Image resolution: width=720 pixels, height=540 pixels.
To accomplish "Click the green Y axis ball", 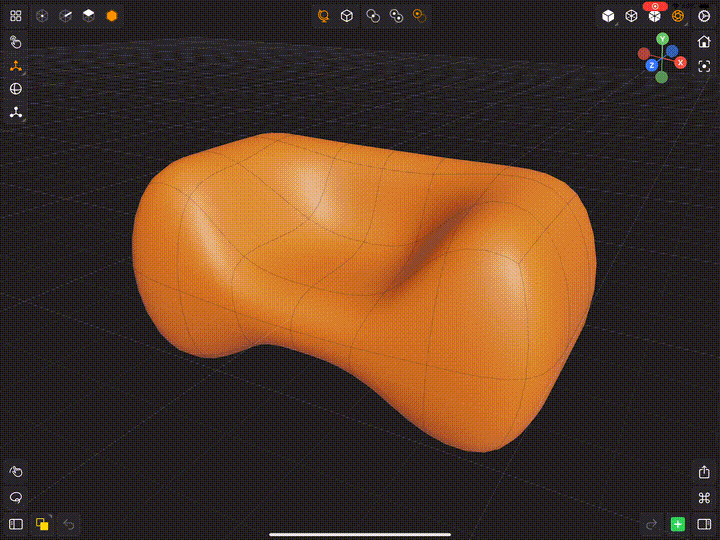I will point(662,39).
